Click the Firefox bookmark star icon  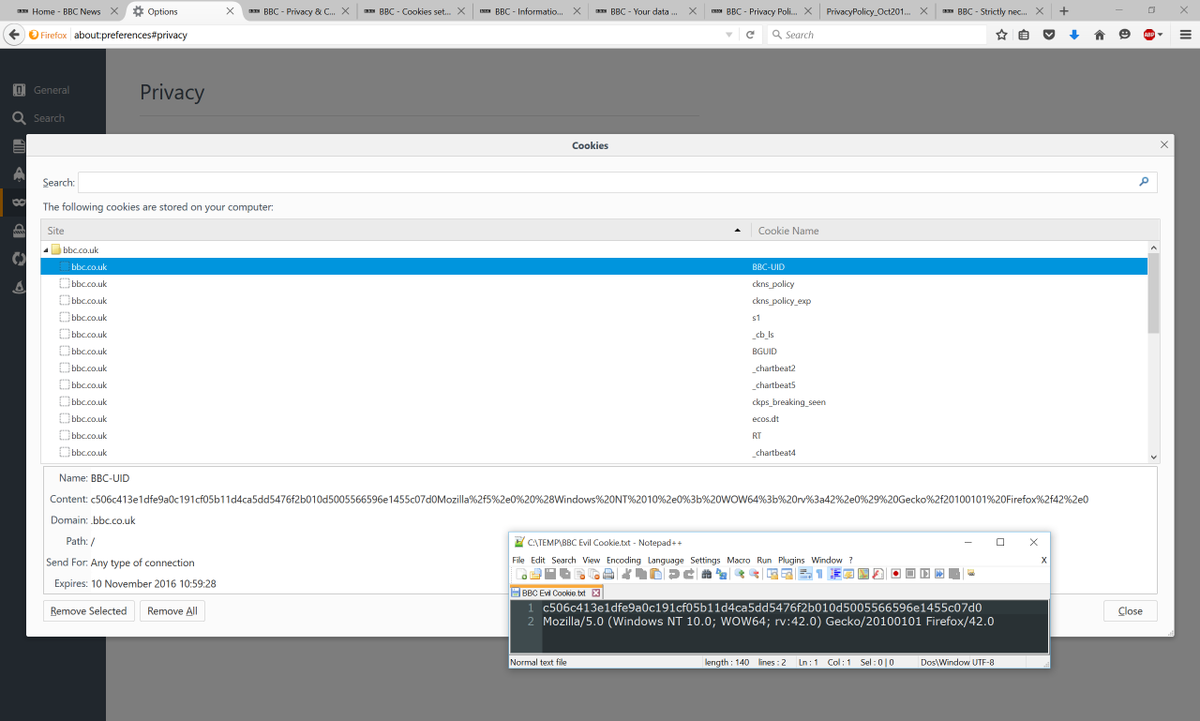[1001, 35]
